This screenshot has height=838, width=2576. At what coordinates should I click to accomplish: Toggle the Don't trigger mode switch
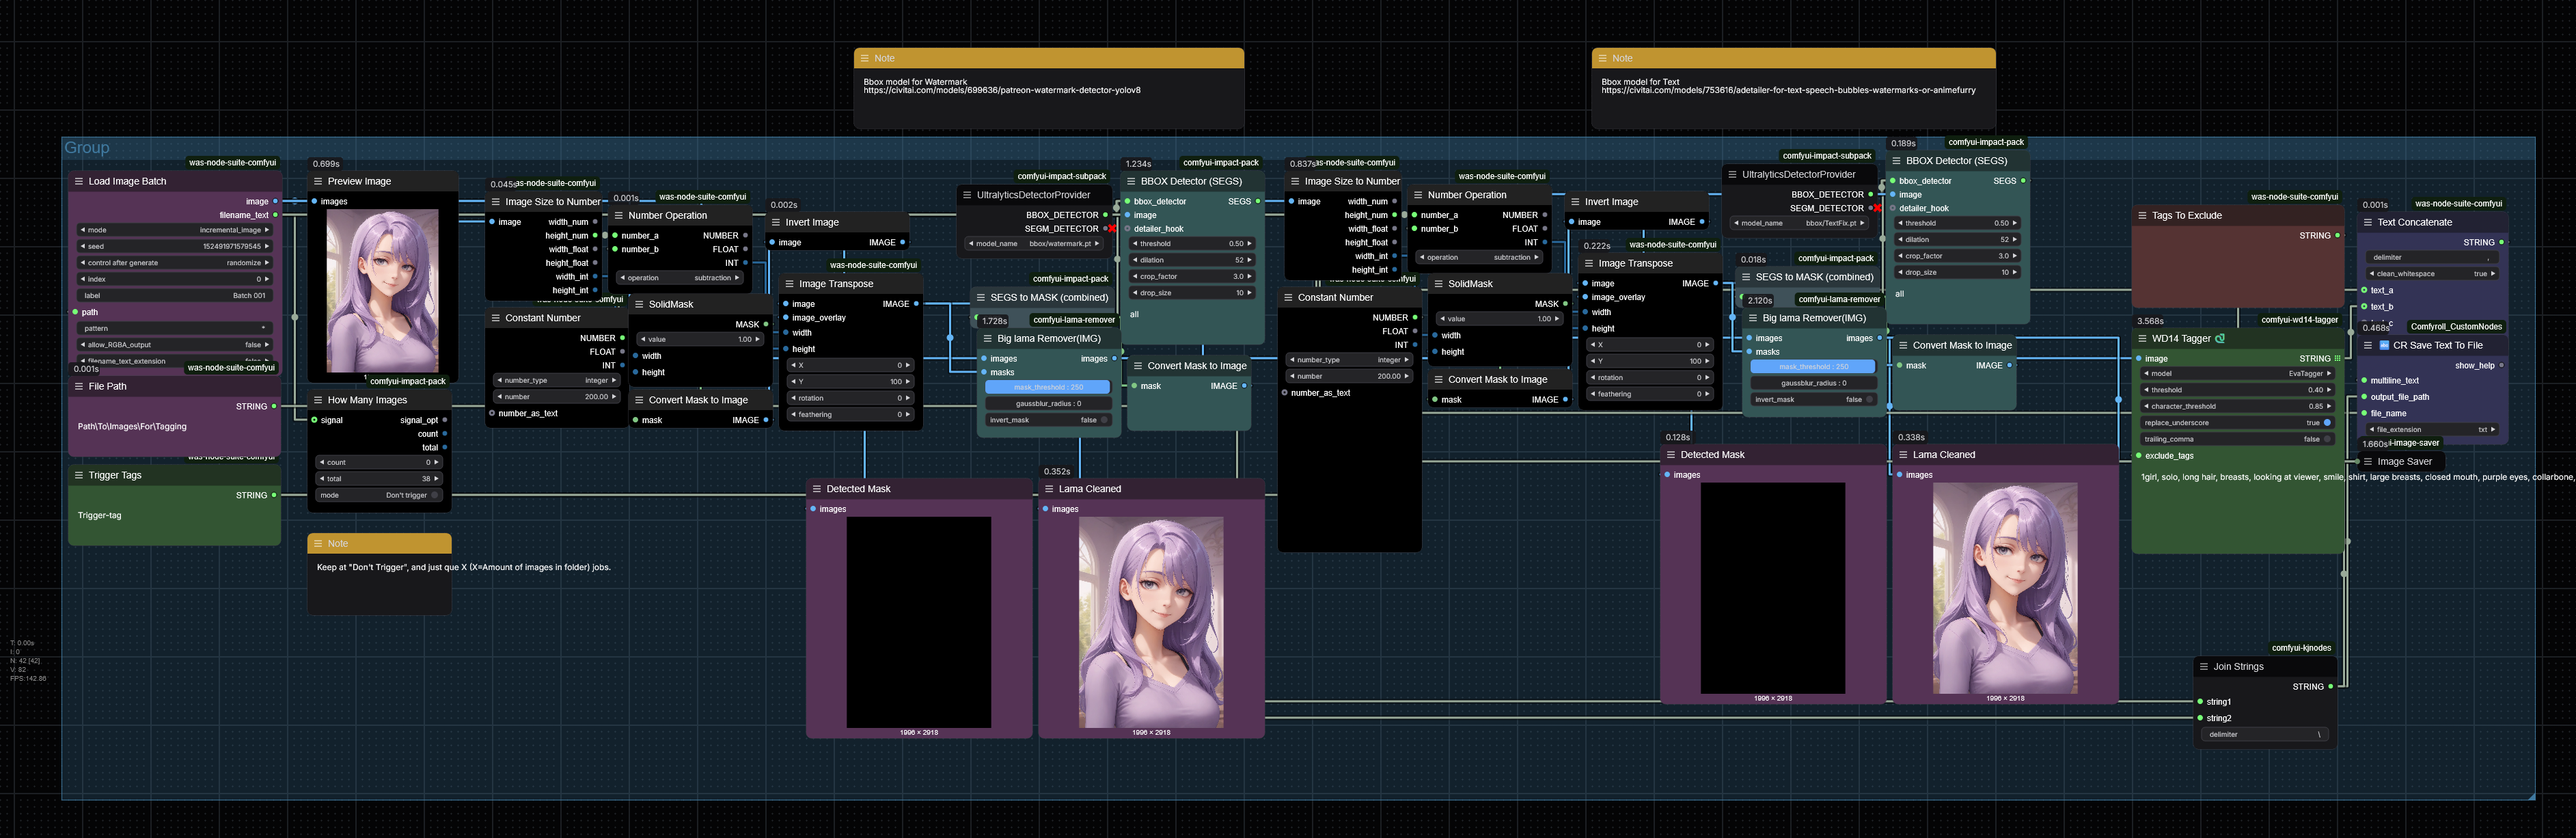435,495
